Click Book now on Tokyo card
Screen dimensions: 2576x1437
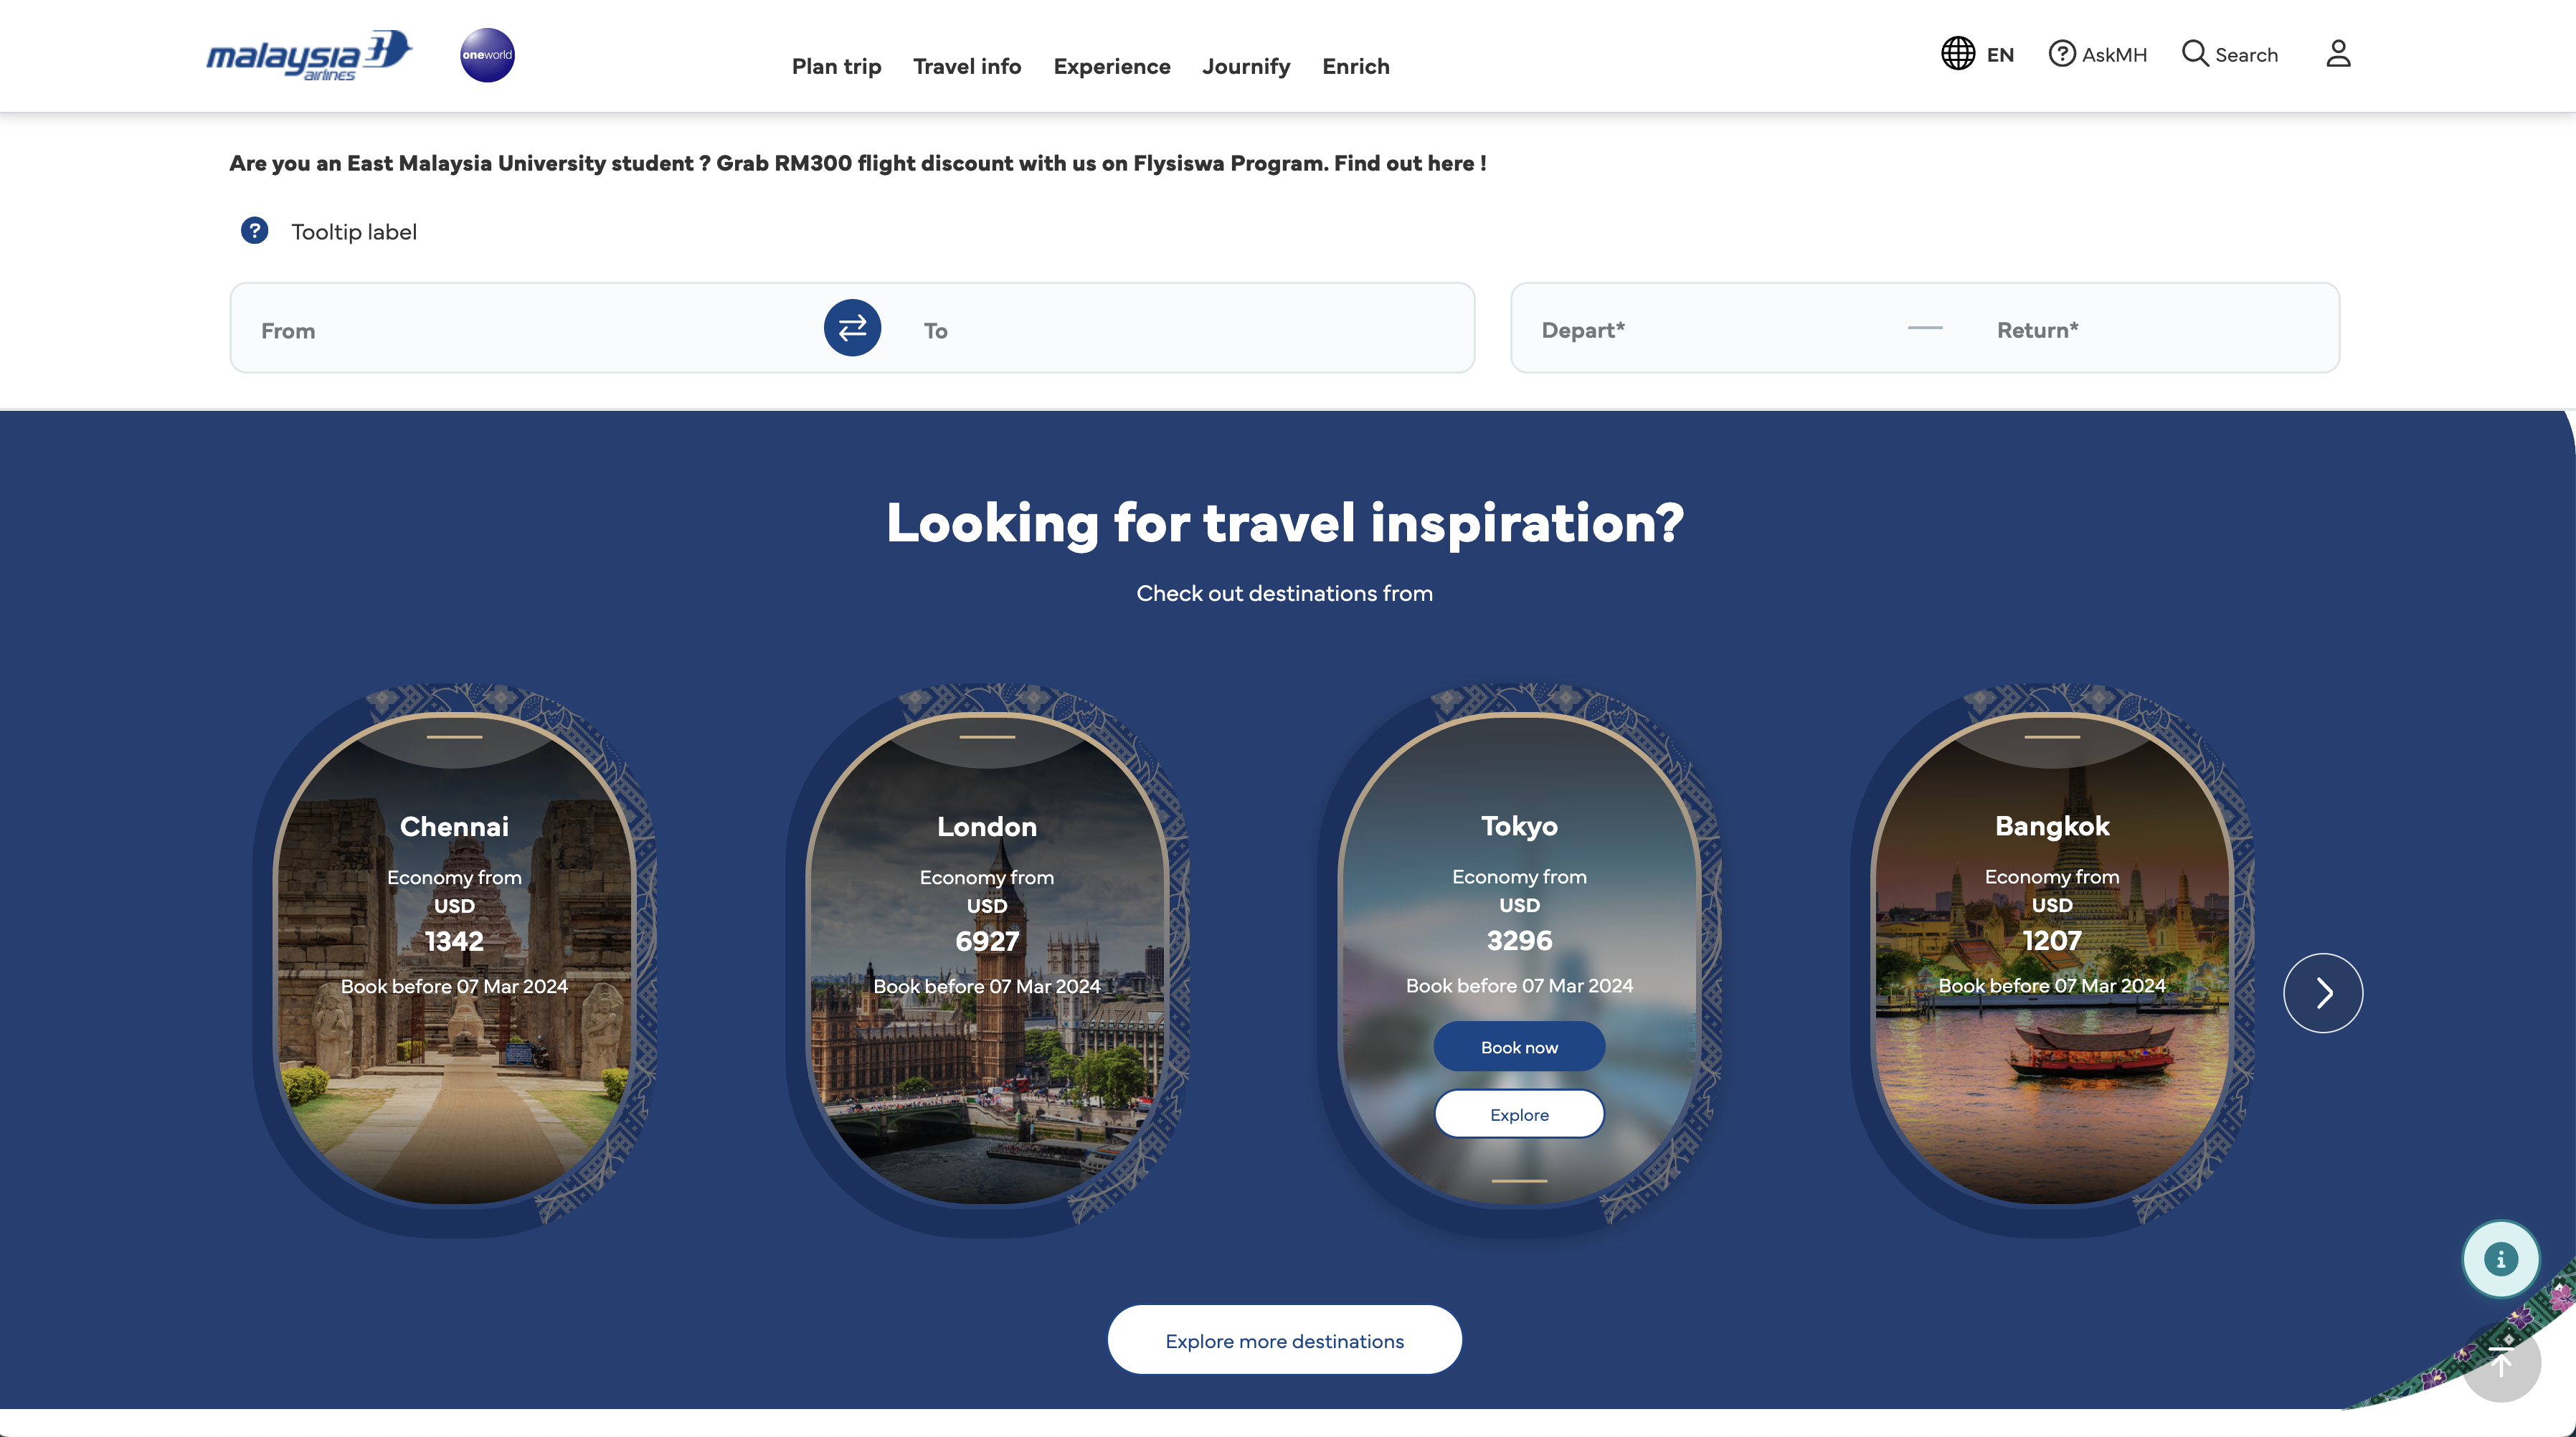[x=1519, y=1047]
